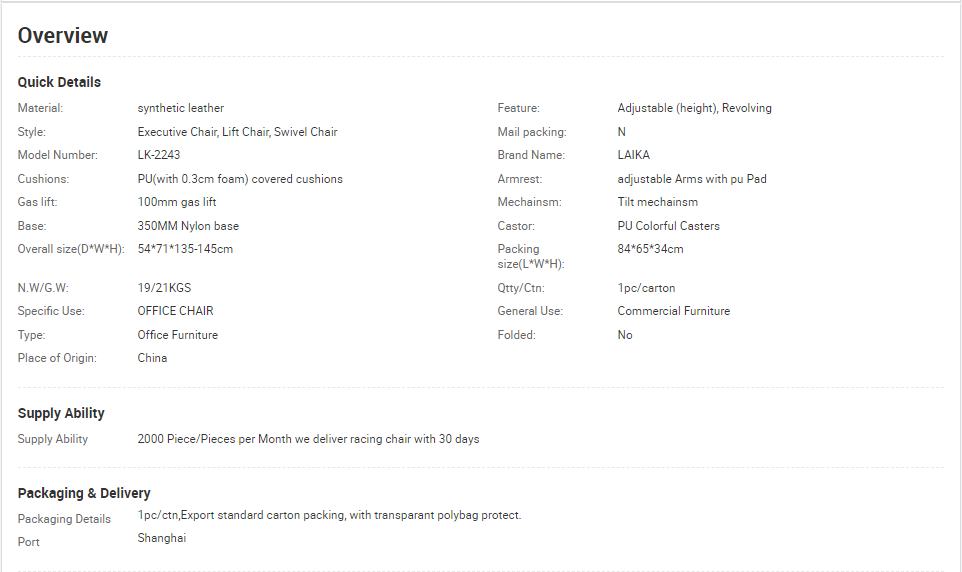Image resolution: width=962 pixels, height=572 pixels.
Task: Click the model number LK-2243
Action: (159, 155)
